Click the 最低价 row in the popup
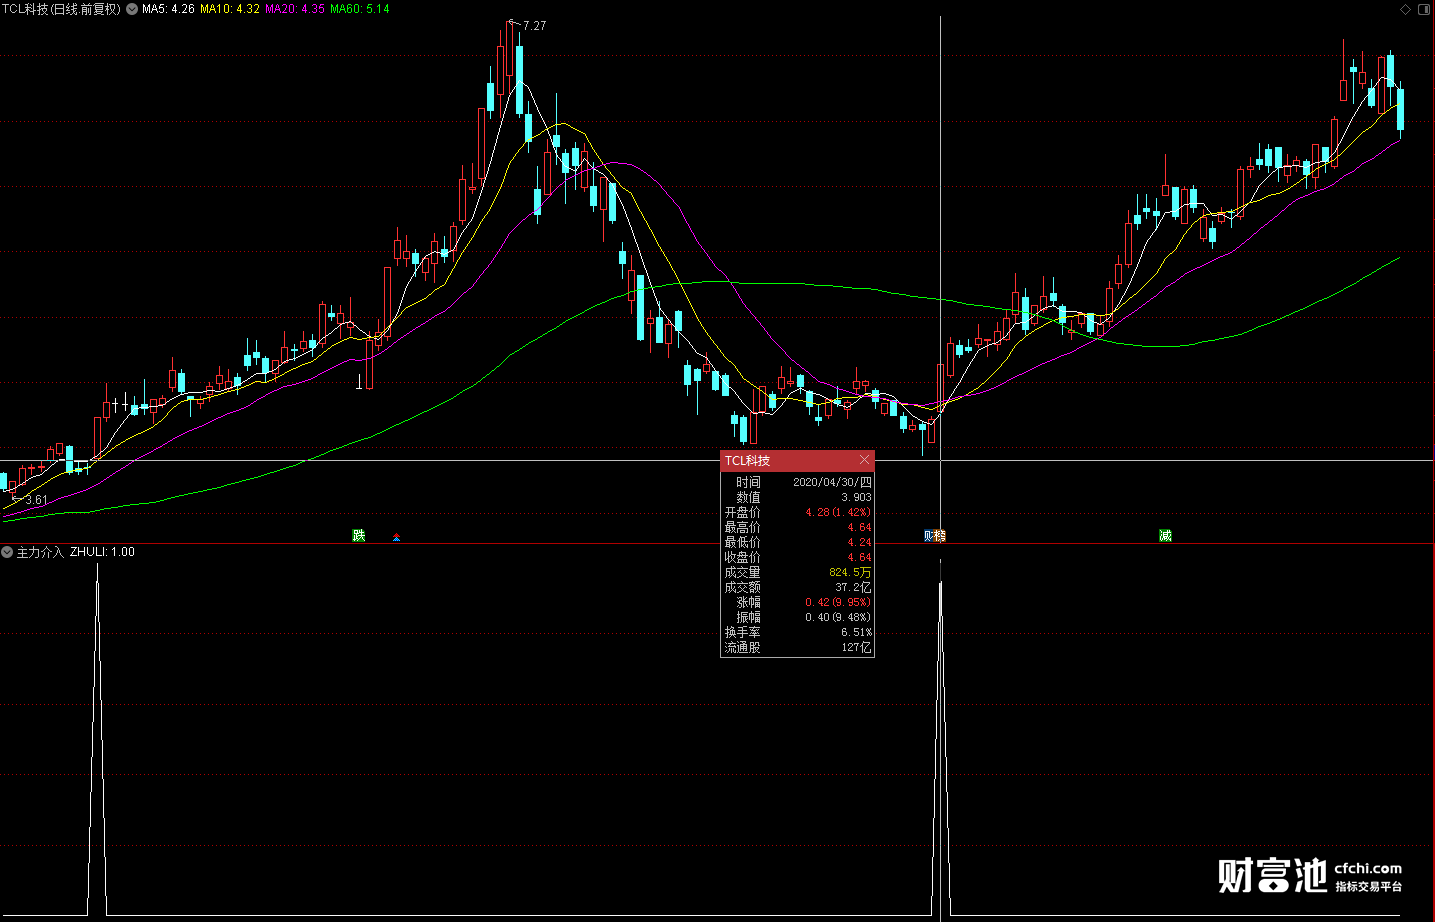 [x=797, y=542]
